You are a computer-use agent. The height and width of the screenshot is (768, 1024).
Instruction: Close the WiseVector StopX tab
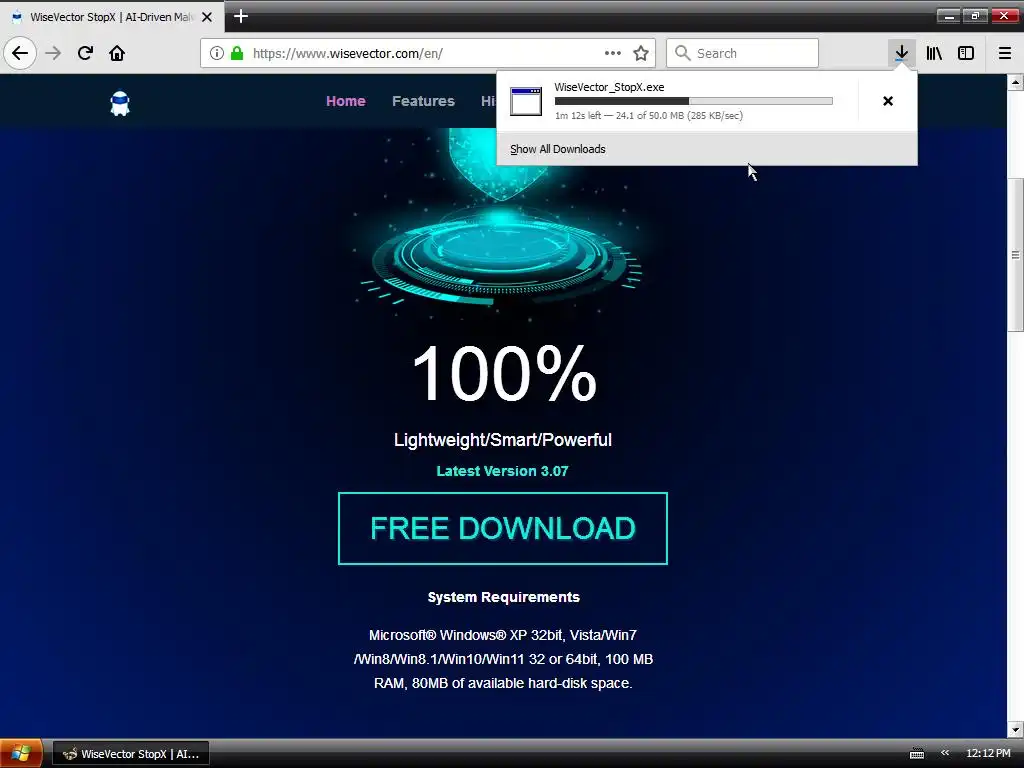(x=207, y=17)
